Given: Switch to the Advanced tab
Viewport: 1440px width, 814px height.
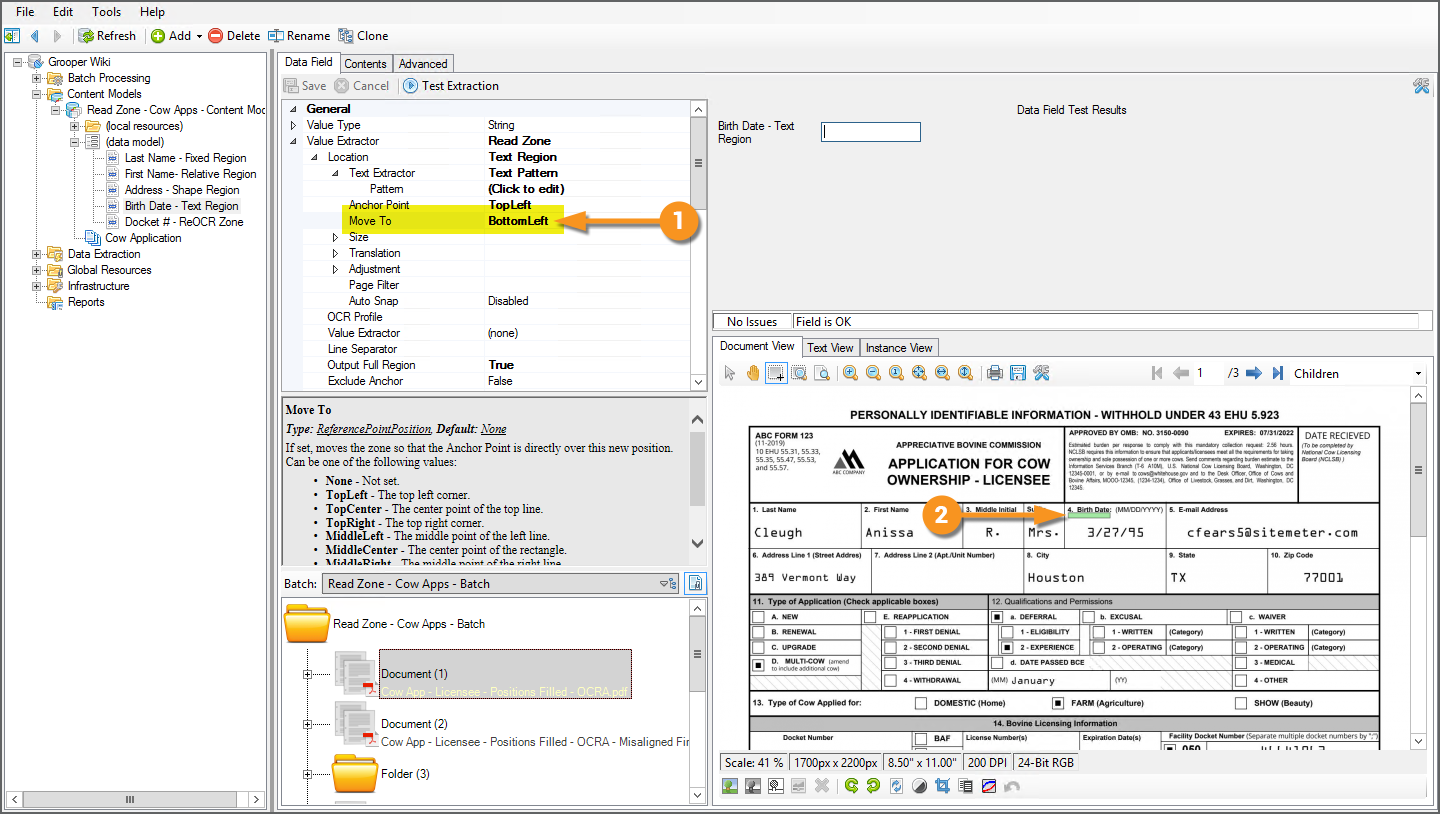Looking at the screenshot, I should [x=423, y=63].
